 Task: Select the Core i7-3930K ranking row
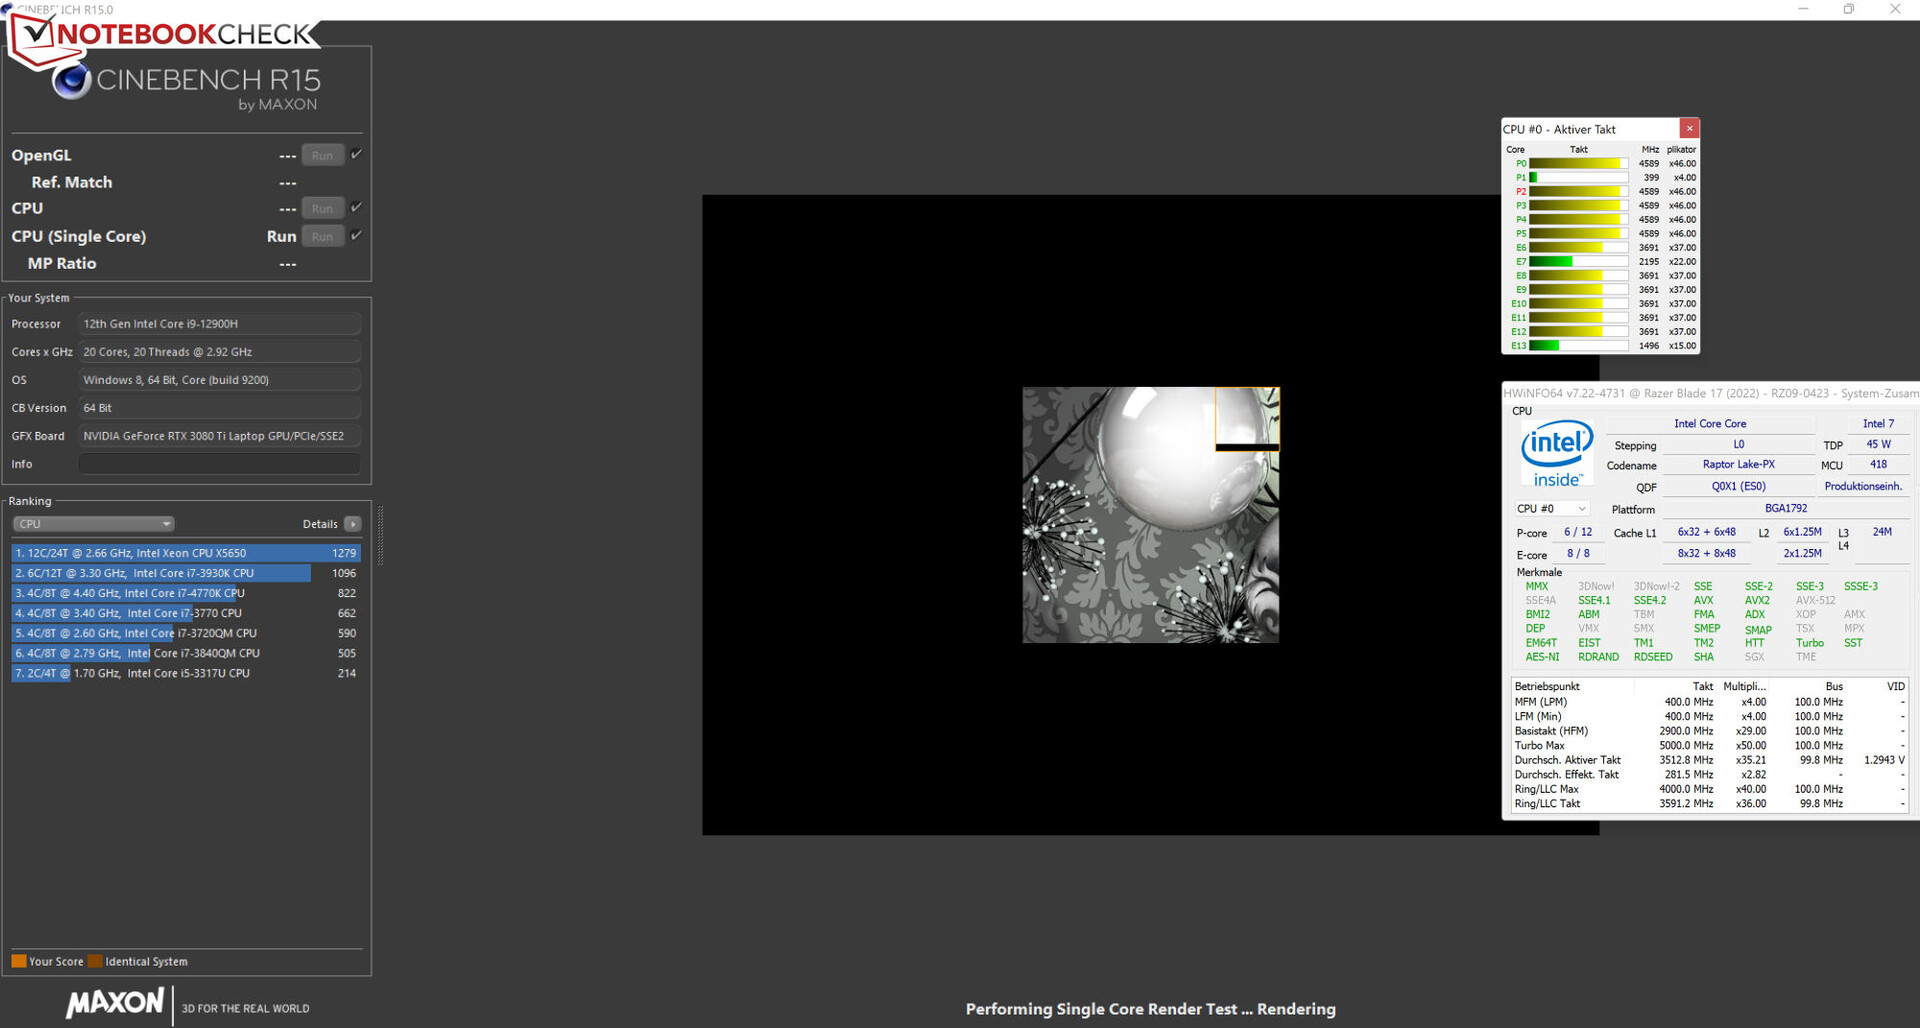[186, 573]
